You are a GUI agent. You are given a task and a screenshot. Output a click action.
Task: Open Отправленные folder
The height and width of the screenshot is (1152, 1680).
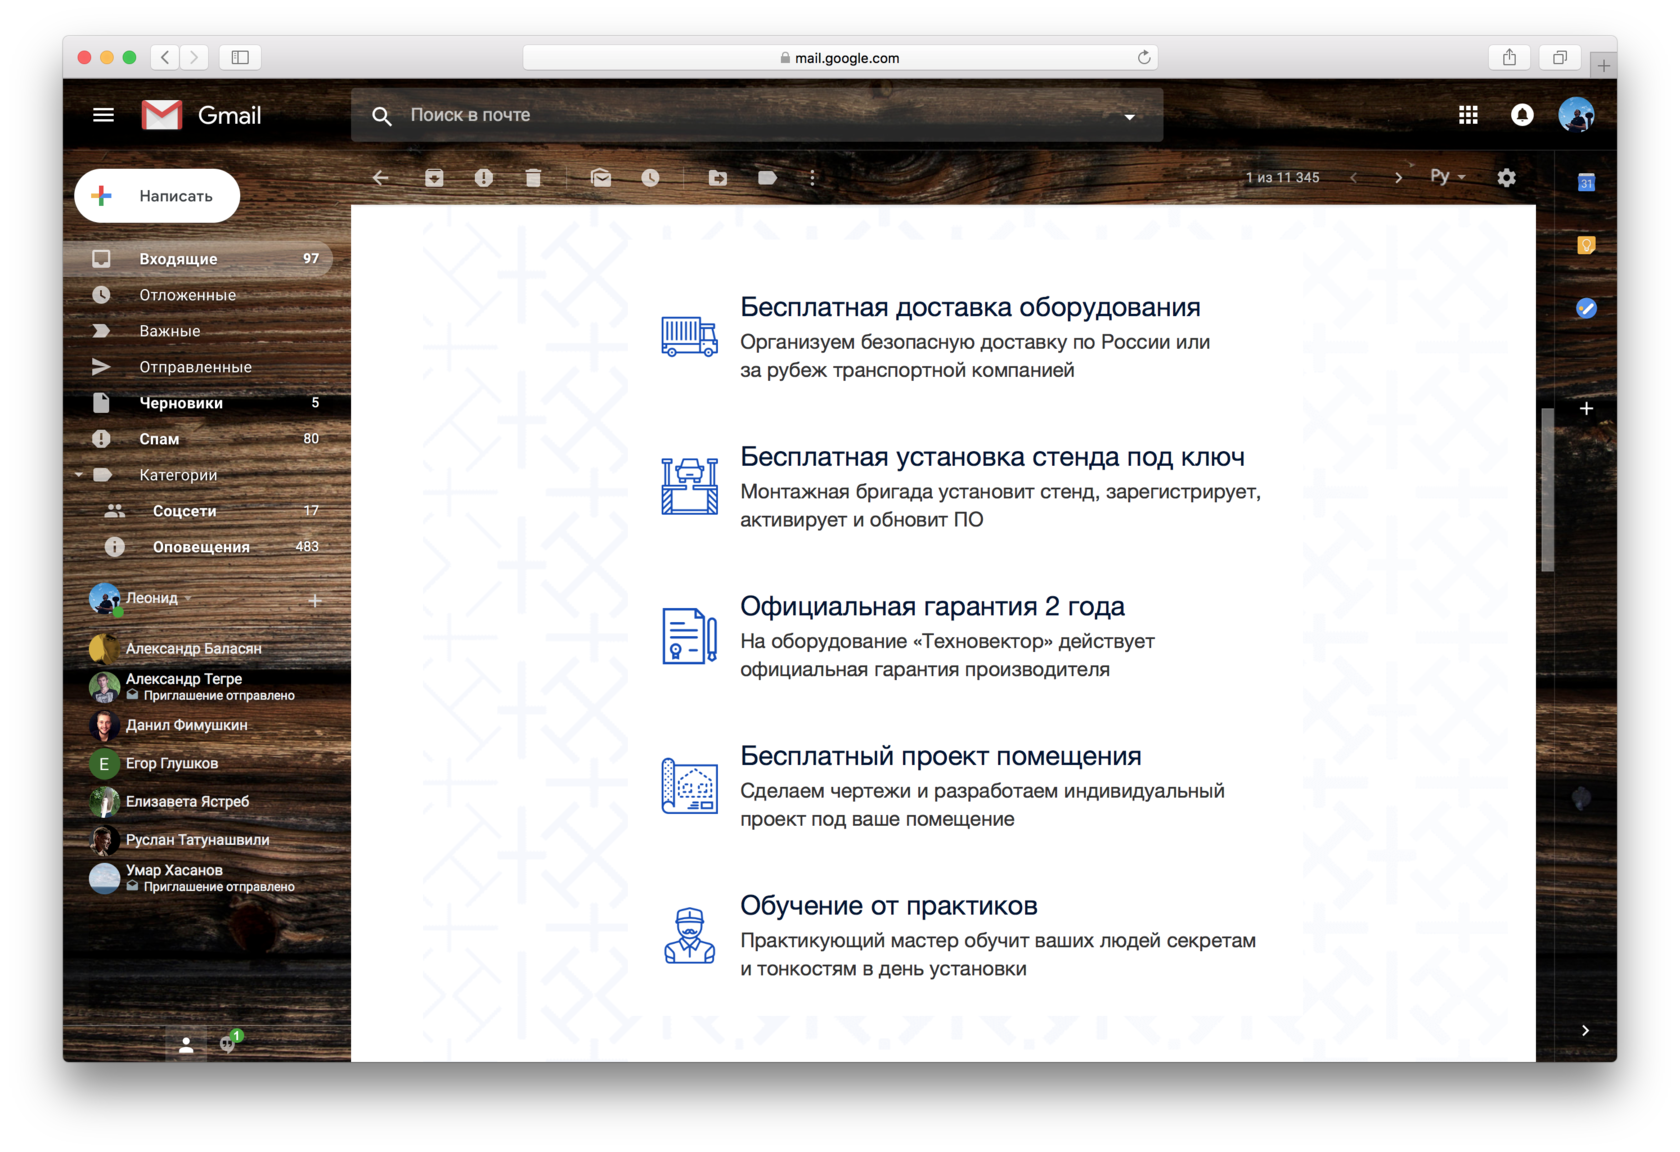pyautogui.click(x=198, y=367)
